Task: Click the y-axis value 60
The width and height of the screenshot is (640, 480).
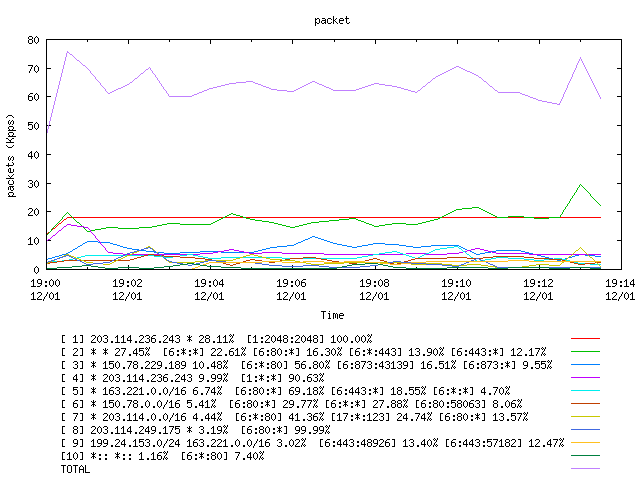Action: coord(33,97)
